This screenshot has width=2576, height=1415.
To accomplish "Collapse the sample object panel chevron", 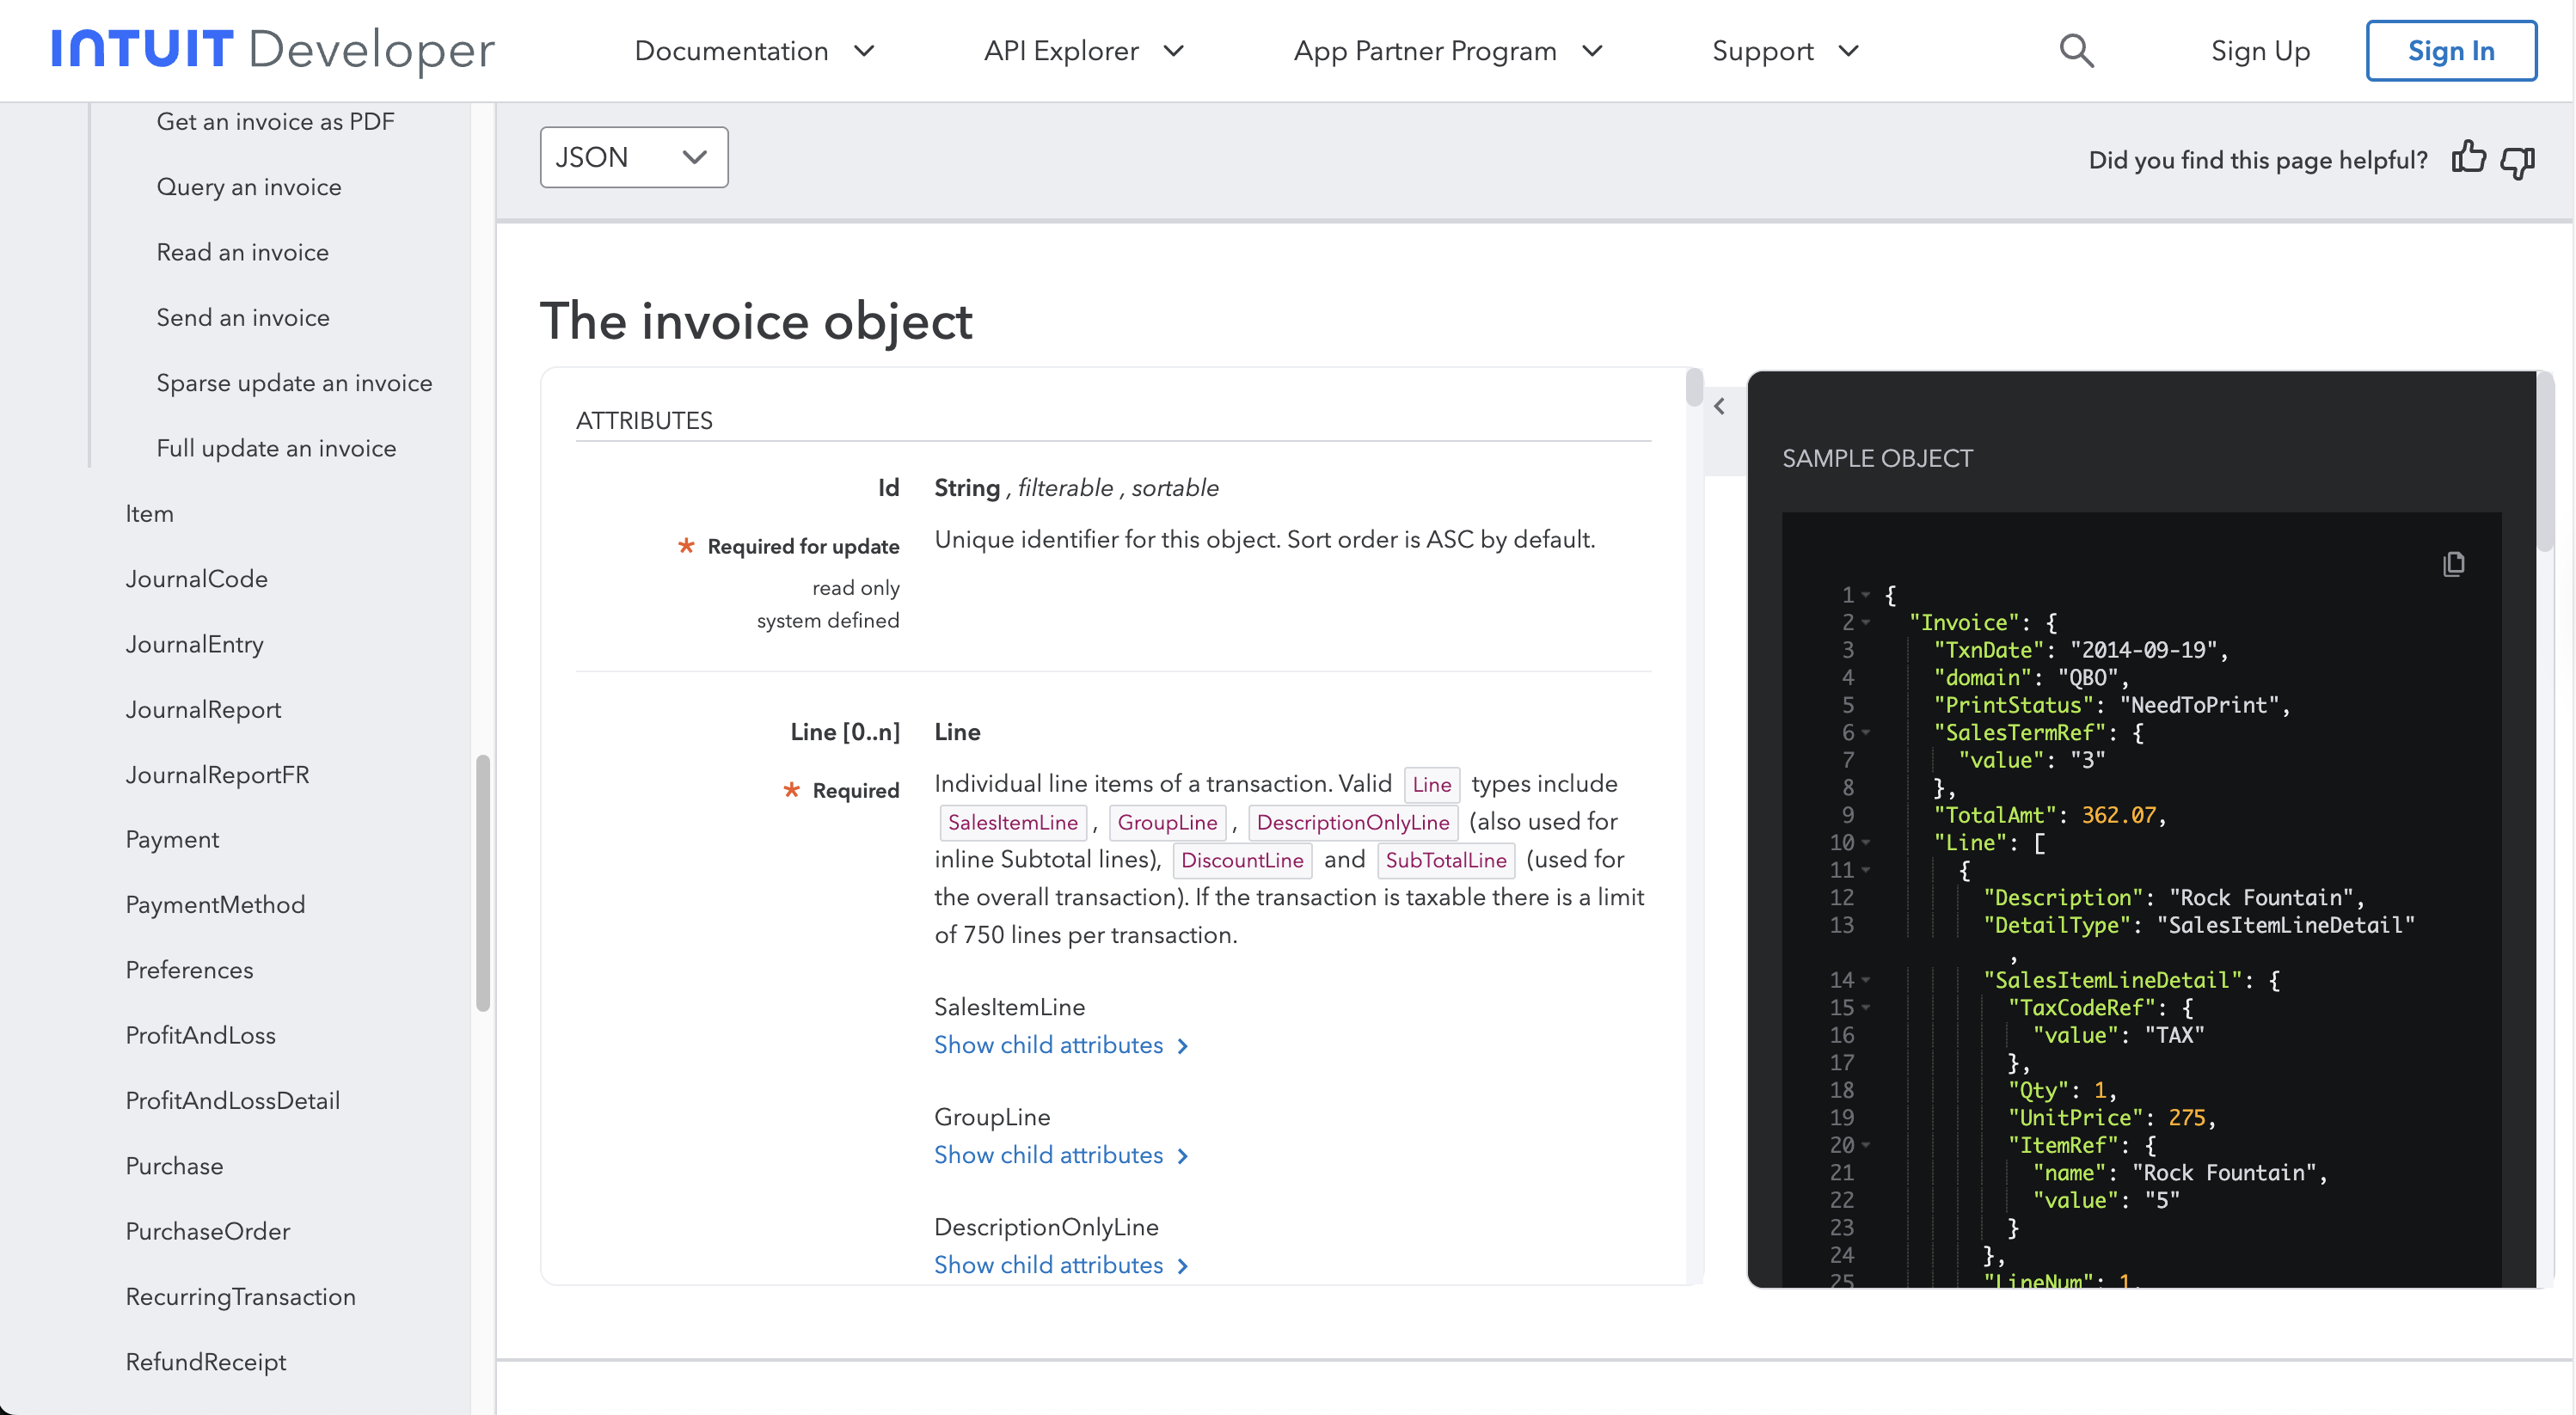I will [1720, 406].
